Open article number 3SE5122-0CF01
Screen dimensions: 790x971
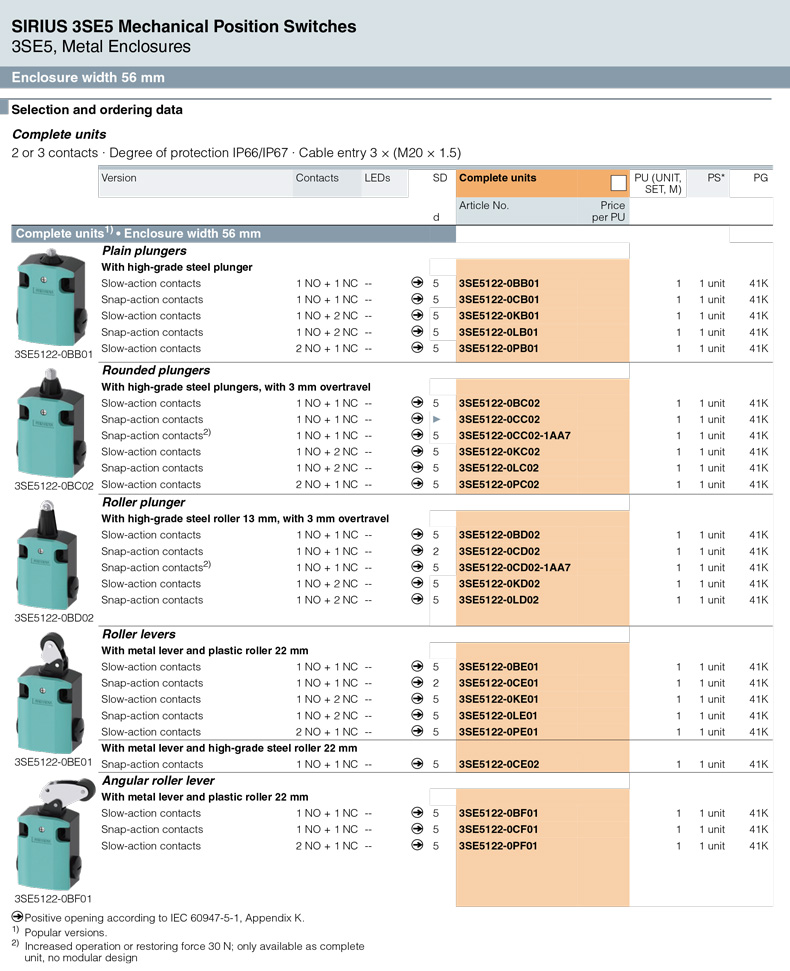(x=498, y=830)
